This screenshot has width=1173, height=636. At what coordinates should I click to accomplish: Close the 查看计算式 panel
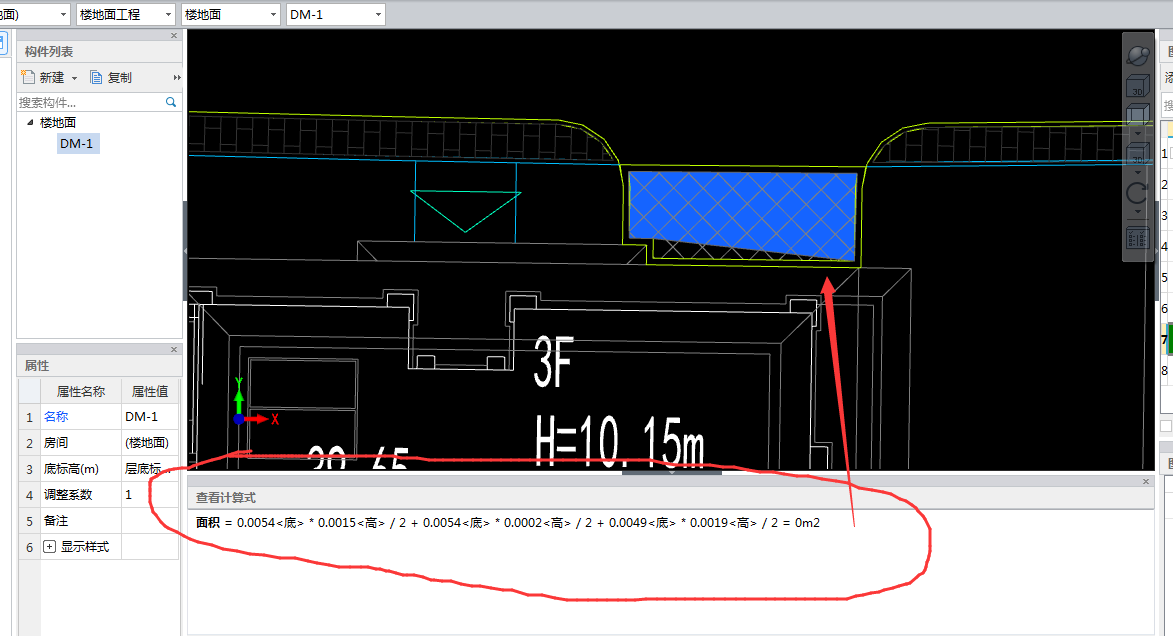click(1145, 481)
